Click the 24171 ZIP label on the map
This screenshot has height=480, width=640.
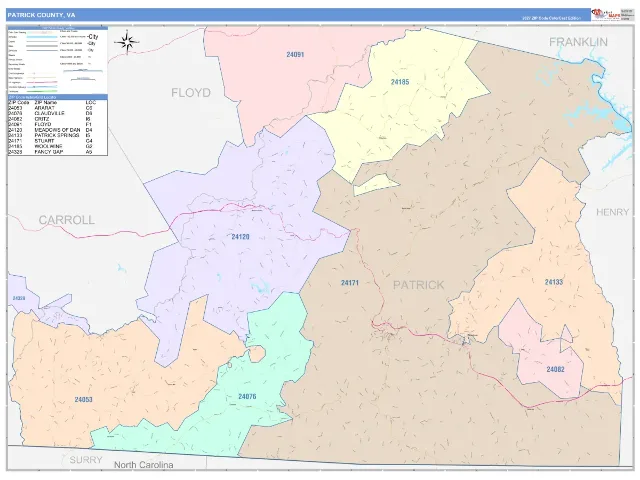350,282
